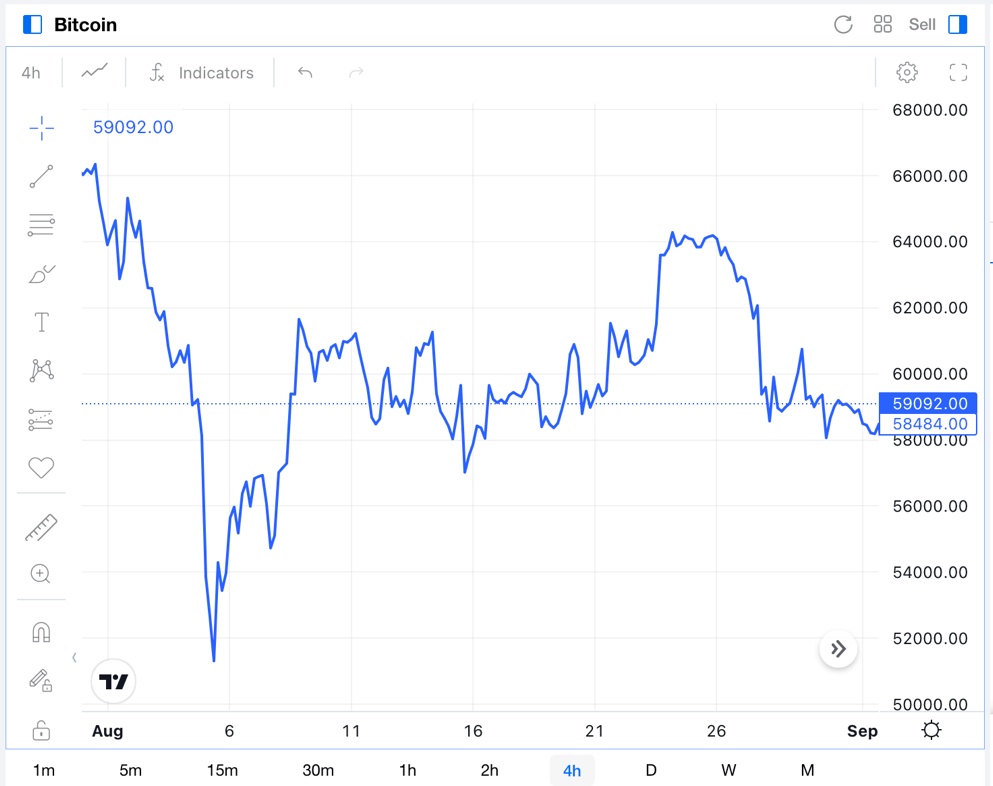Click the zoom in tool
Viewport: 993px width, 786px height.
coord(41,574)
